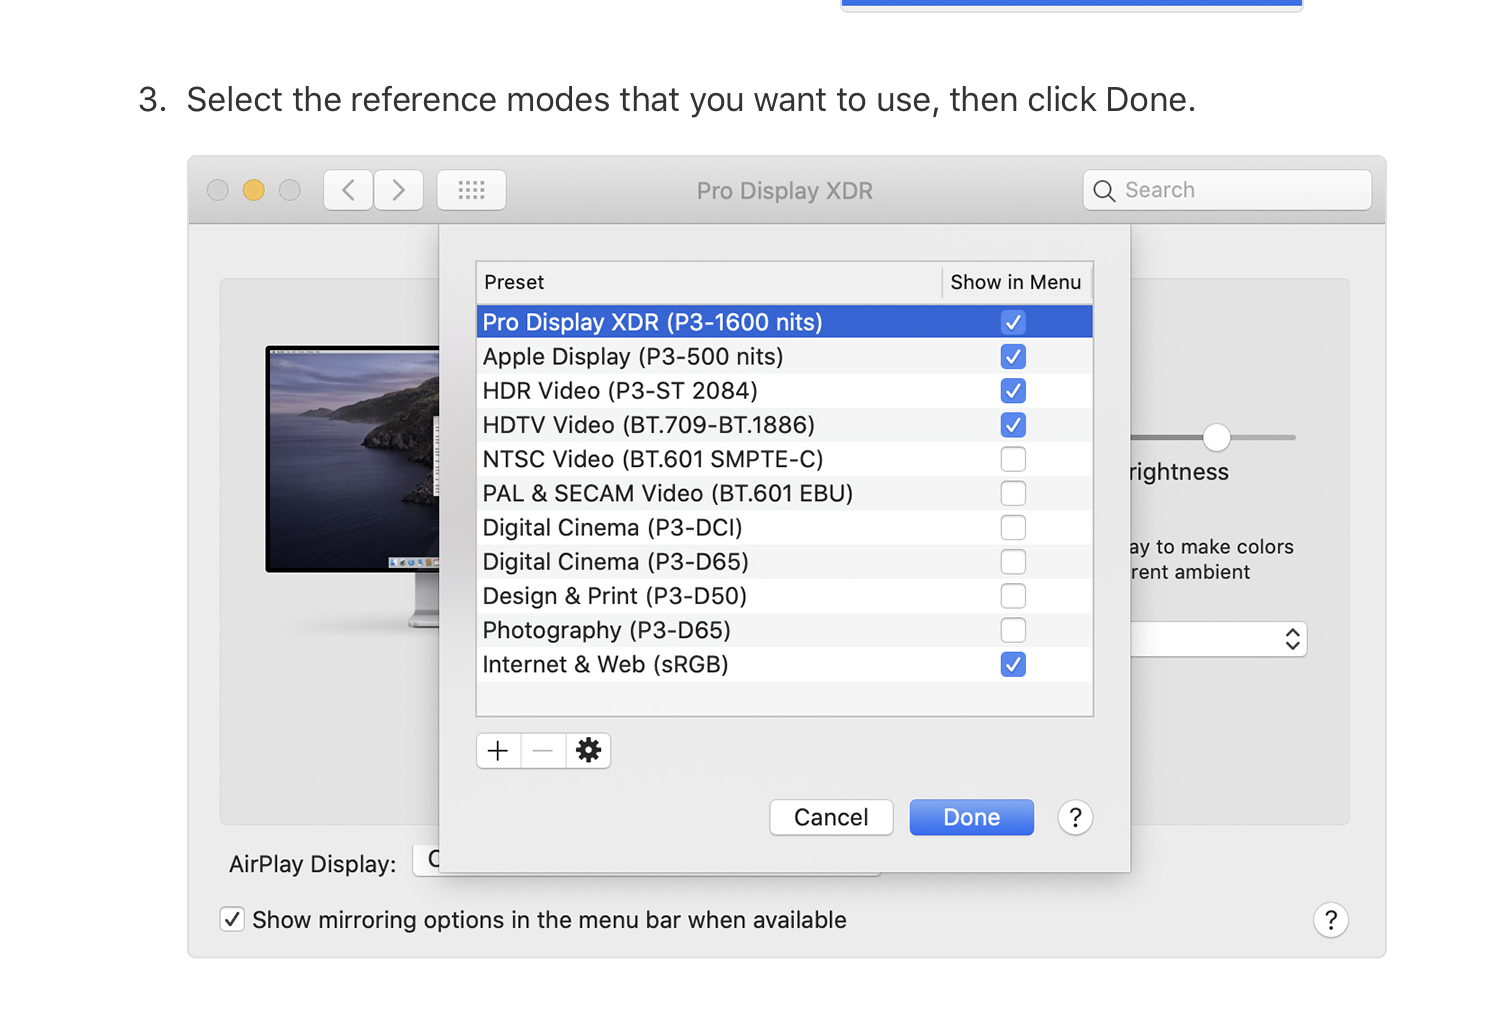The width and height of the screenshot is (1496, 1032).
Task: Select Digital Cinema (P3-DCI) preset row
Action: pos(785,527)
